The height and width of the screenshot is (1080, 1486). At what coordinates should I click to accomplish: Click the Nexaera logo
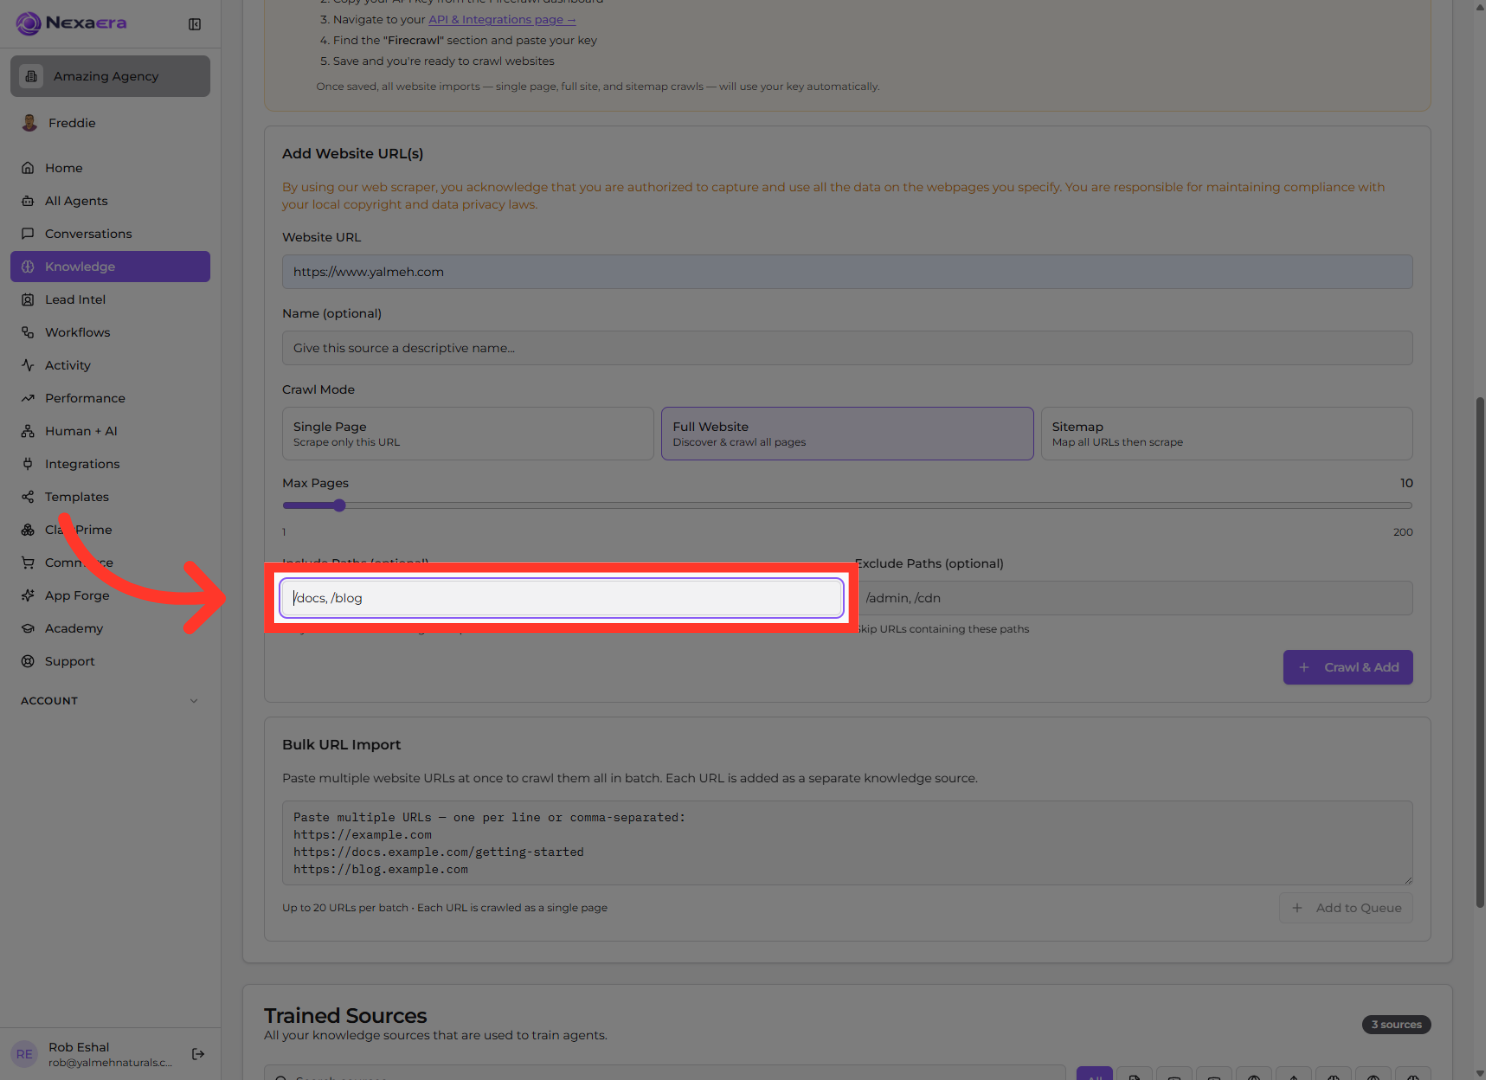(x=72, y=23)
